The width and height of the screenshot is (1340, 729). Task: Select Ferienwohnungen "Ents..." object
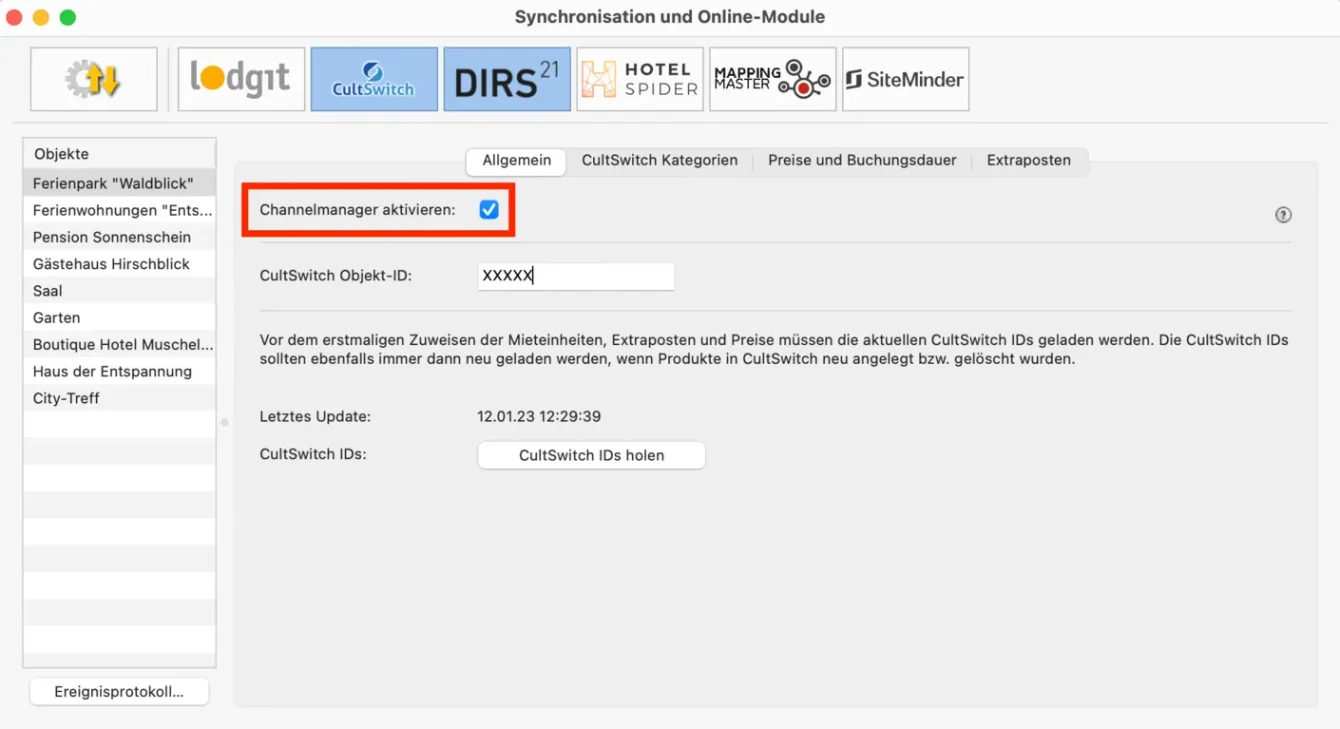click(x=119, y=211)
